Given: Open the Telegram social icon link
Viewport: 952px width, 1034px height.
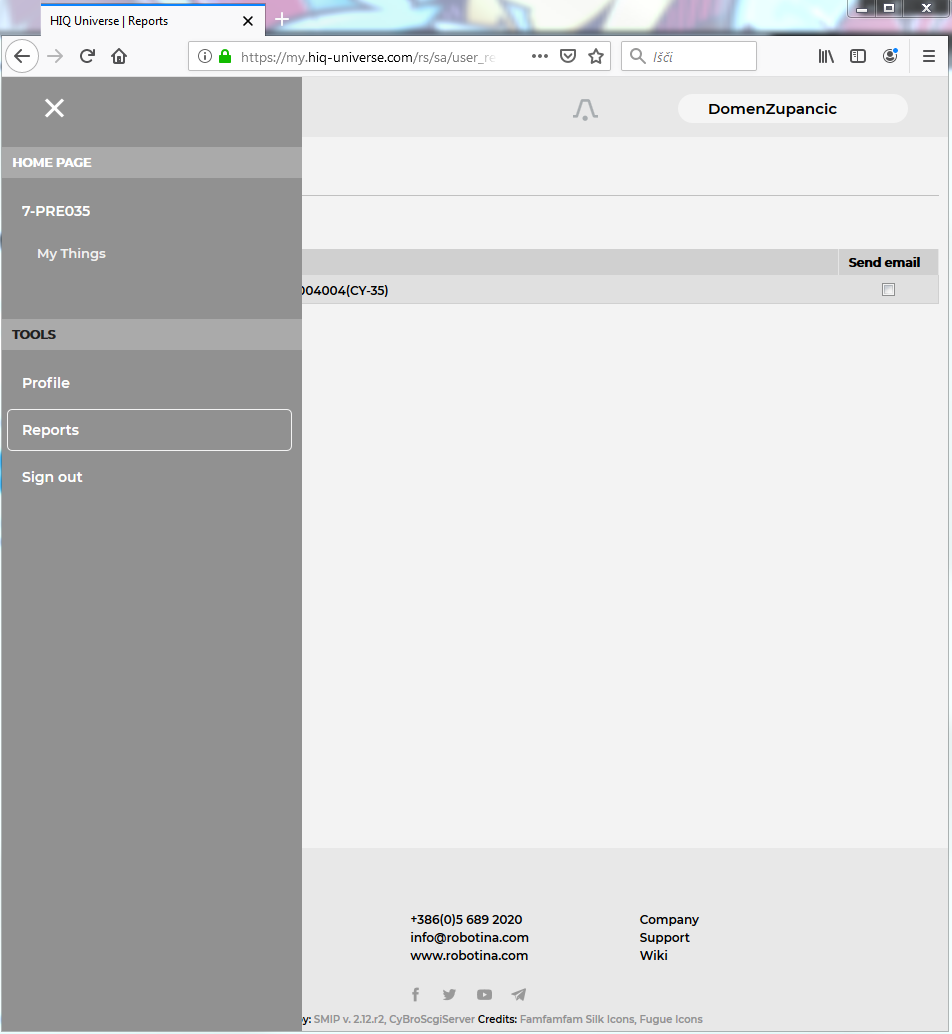Looking at the screenshot, I should (x=518, y=994).
